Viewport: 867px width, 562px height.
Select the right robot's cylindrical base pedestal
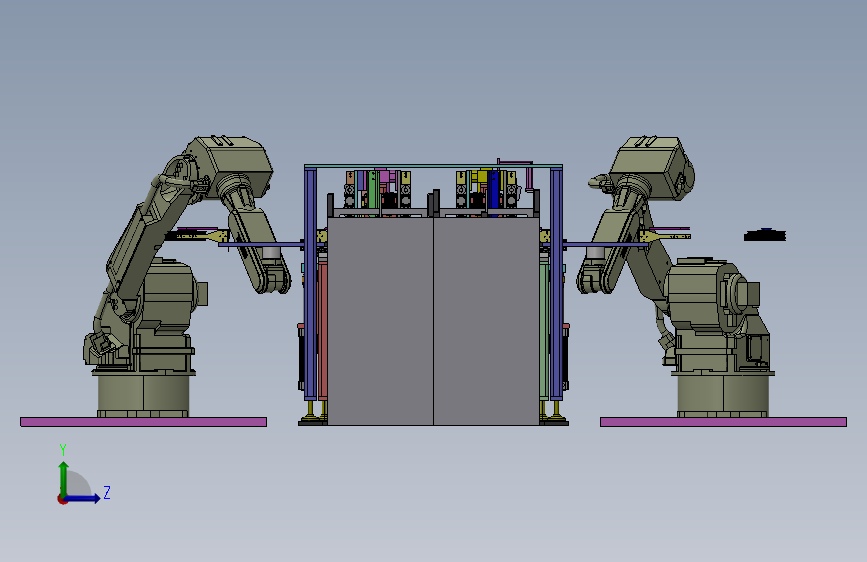[723, 395]
